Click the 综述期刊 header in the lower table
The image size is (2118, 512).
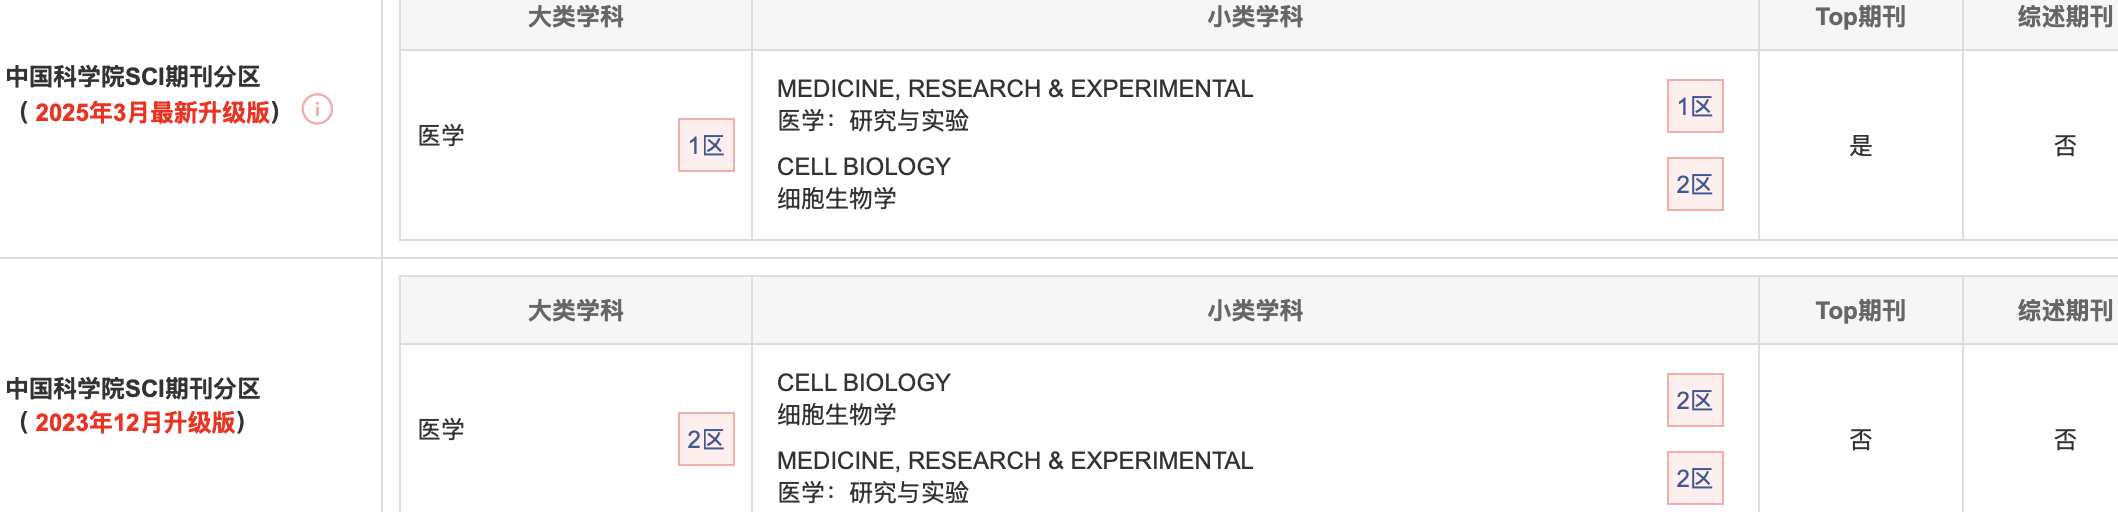click(2065, 311)
